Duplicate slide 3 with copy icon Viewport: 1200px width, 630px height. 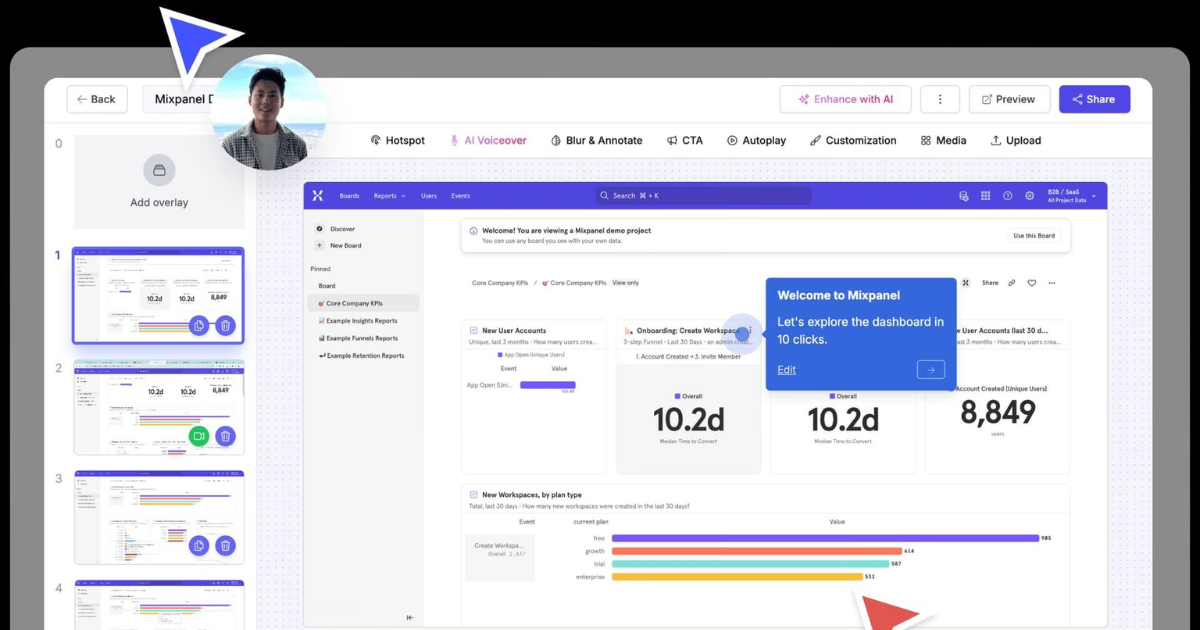[x=199, y=545]
